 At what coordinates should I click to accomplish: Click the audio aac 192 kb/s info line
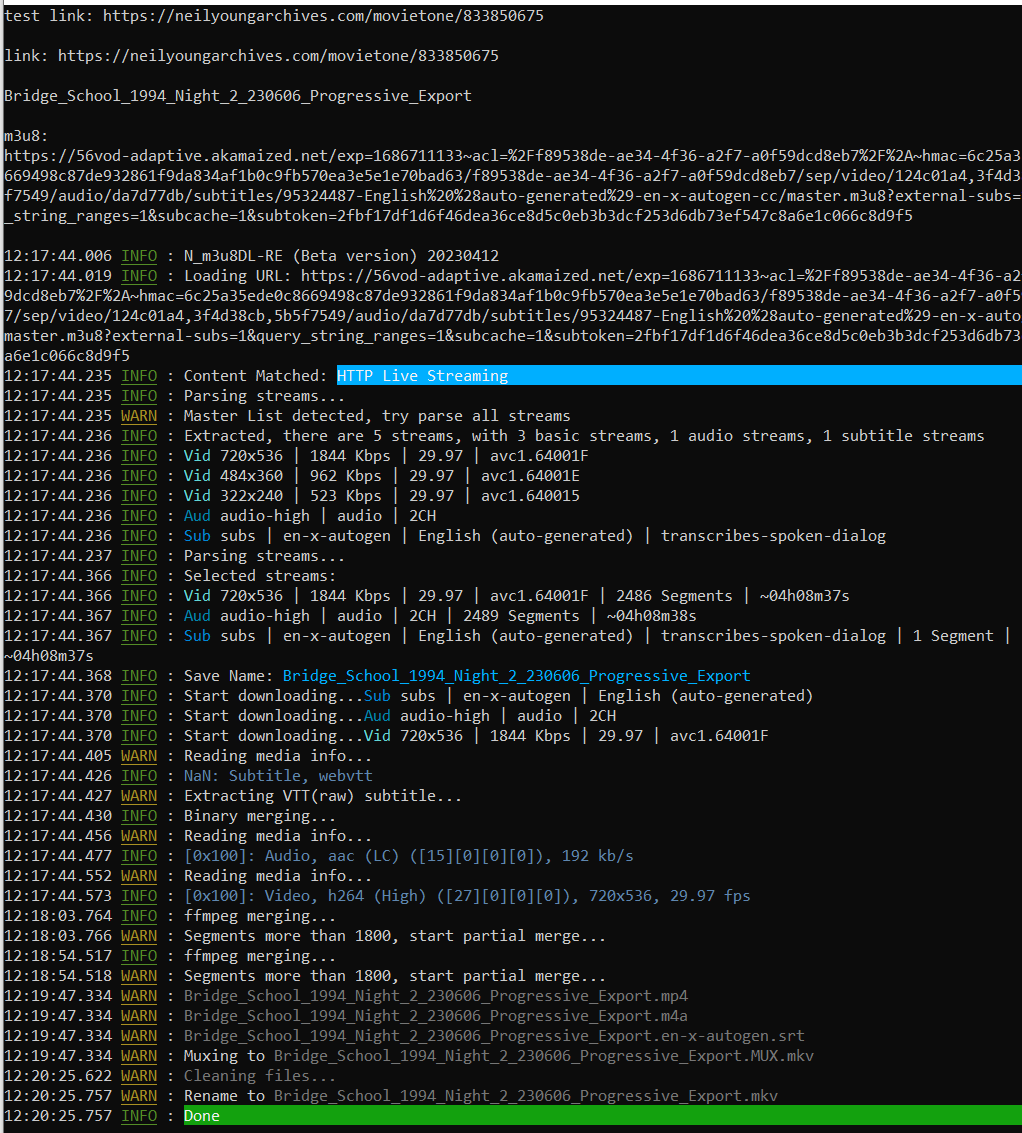coord(408,856)
